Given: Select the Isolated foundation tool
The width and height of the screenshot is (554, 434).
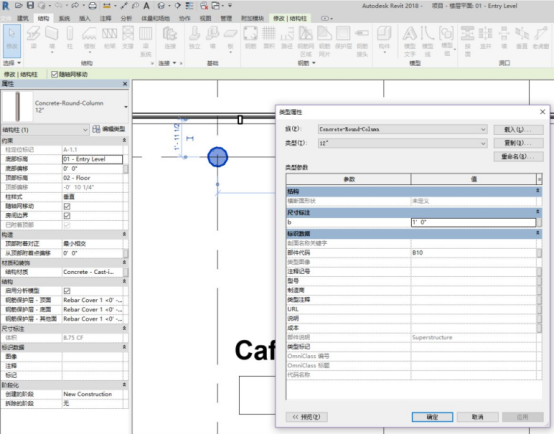Looking at the screenshot, I should 194,37.
